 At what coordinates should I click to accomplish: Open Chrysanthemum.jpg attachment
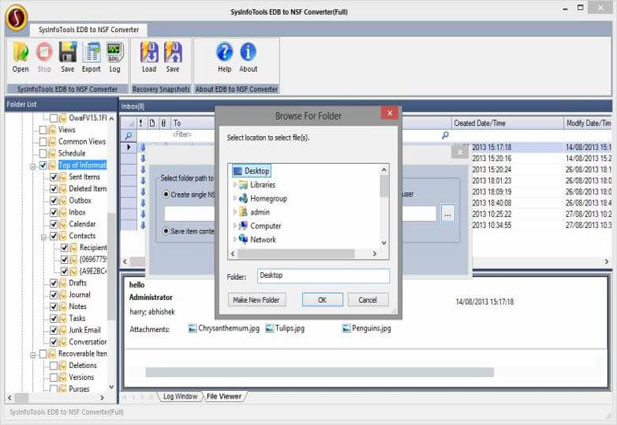(224, 328)
